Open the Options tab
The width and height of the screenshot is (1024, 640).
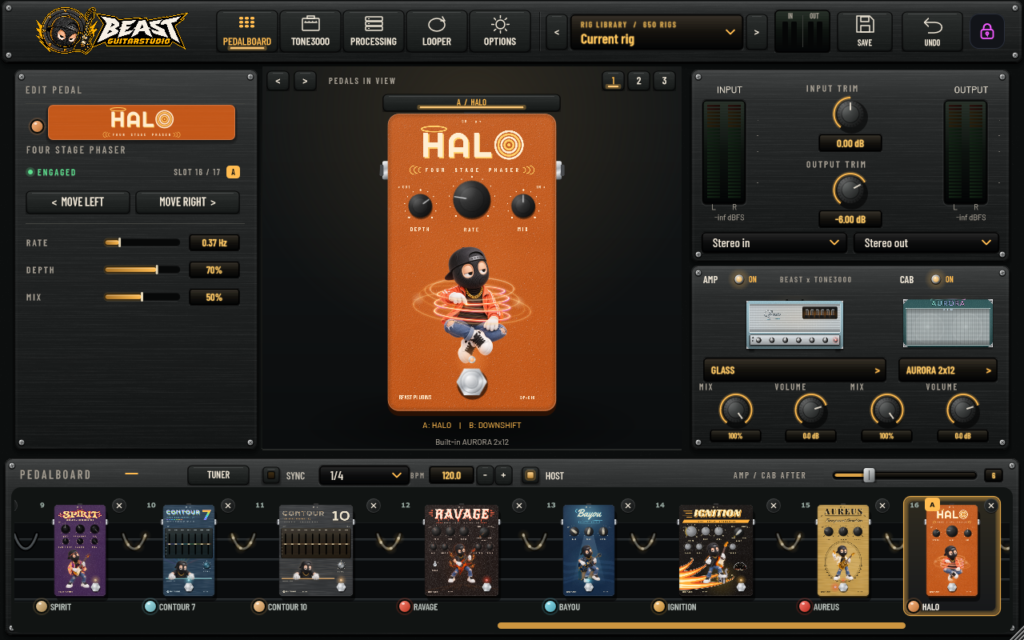coord(500,31)
